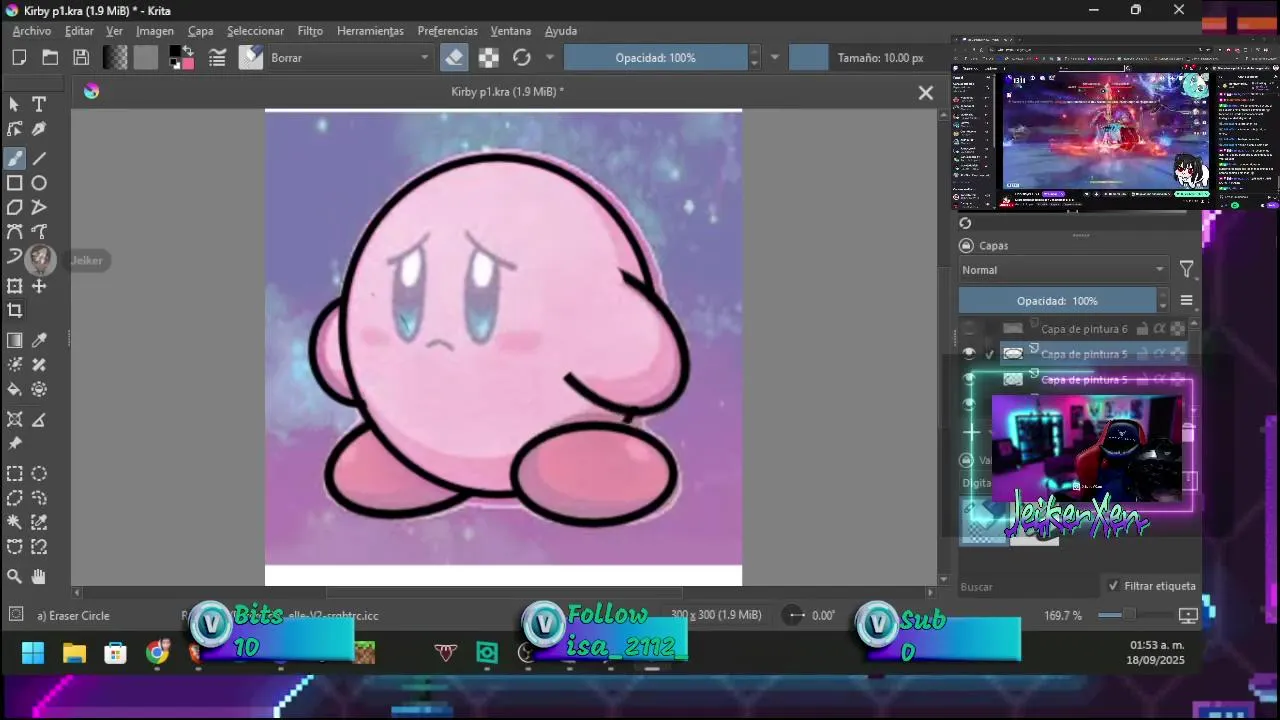Hide the selected Capa de pintura 5 layer
This screenshot has height=720, width=1280.
coord(968,353)
